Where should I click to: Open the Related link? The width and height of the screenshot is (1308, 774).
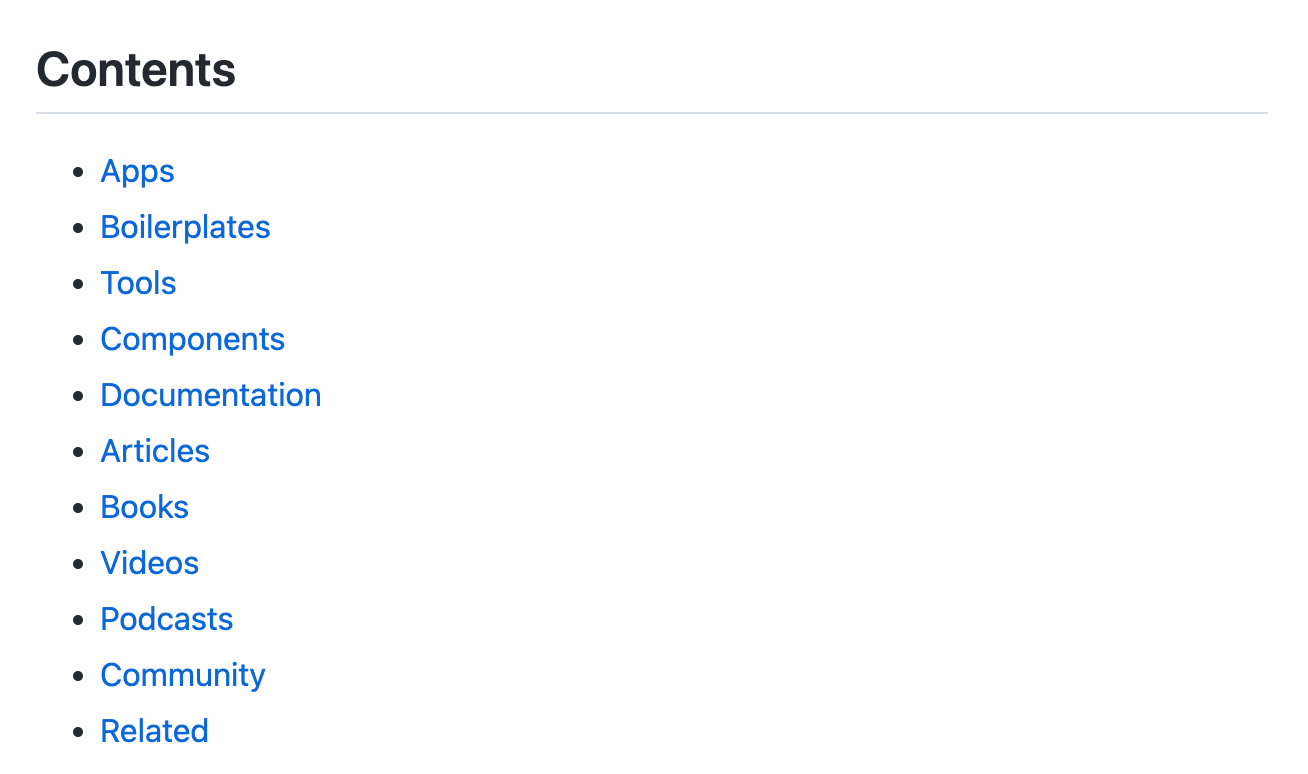pyautogui.click(x=154, y=732)
